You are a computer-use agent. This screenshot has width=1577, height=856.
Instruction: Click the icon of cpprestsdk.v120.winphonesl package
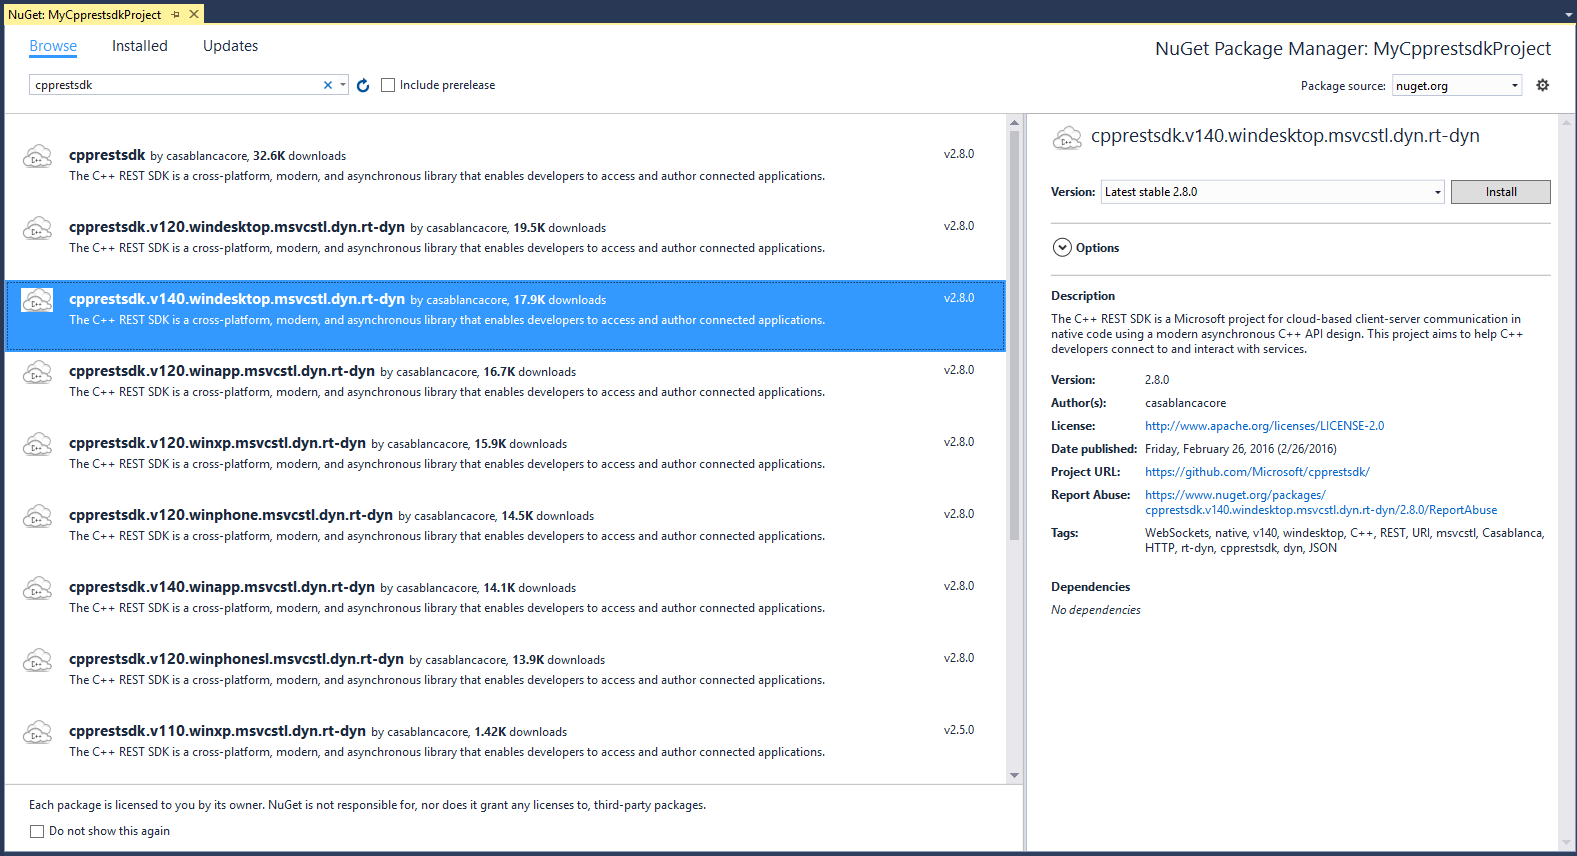coord(38,660)
